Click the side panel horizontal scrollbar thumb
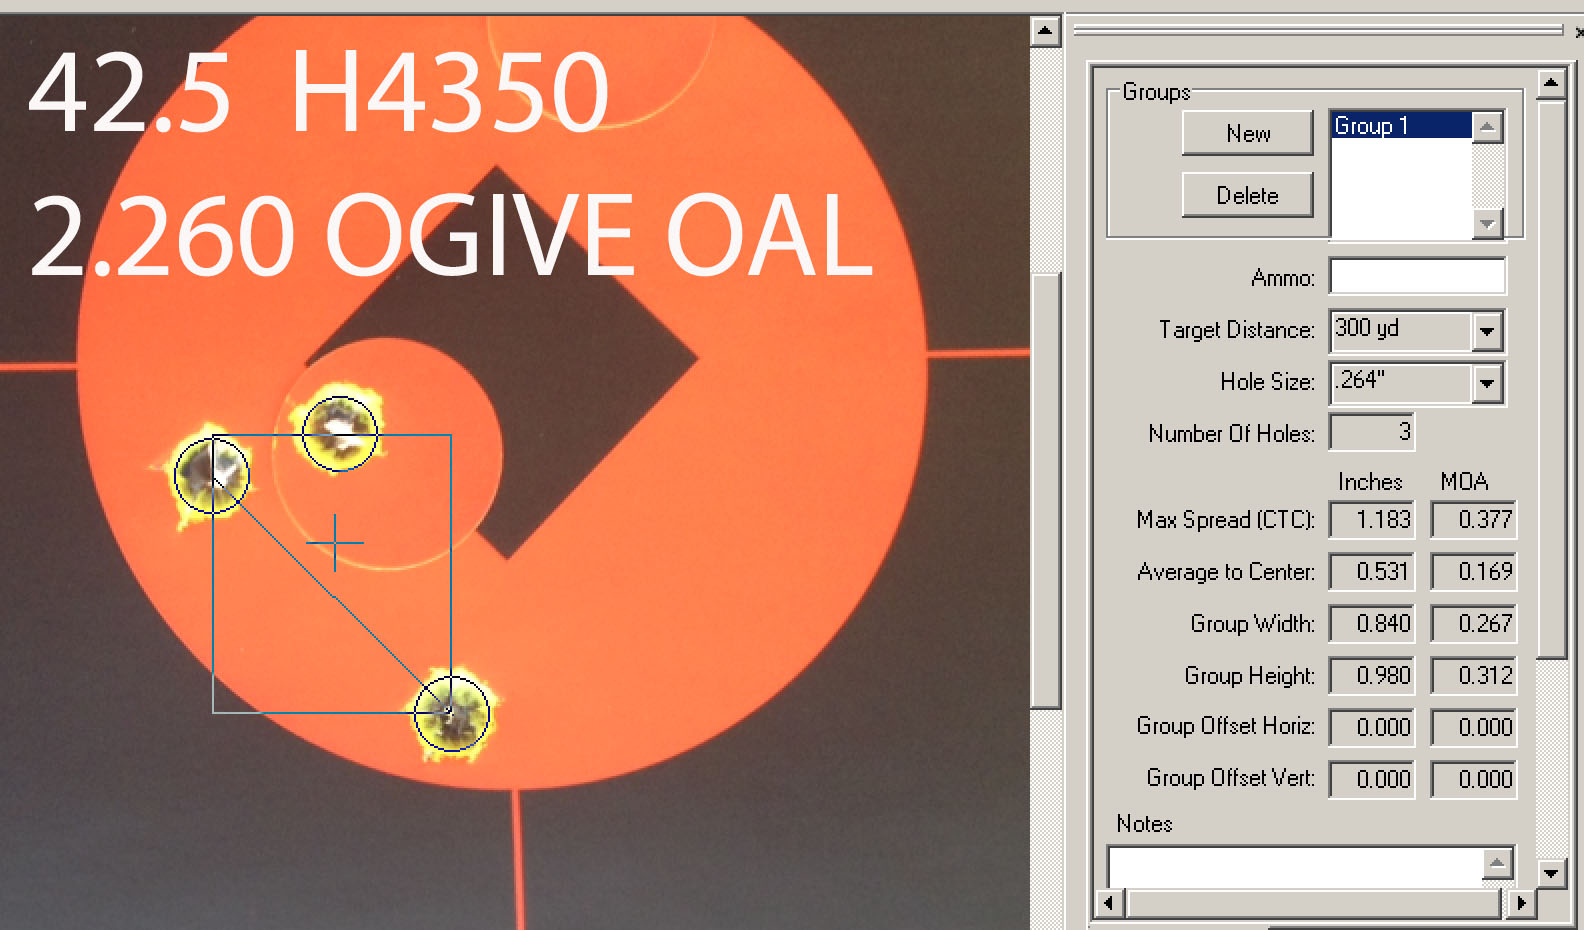 pyautogui.click(x=1314, y=903)
